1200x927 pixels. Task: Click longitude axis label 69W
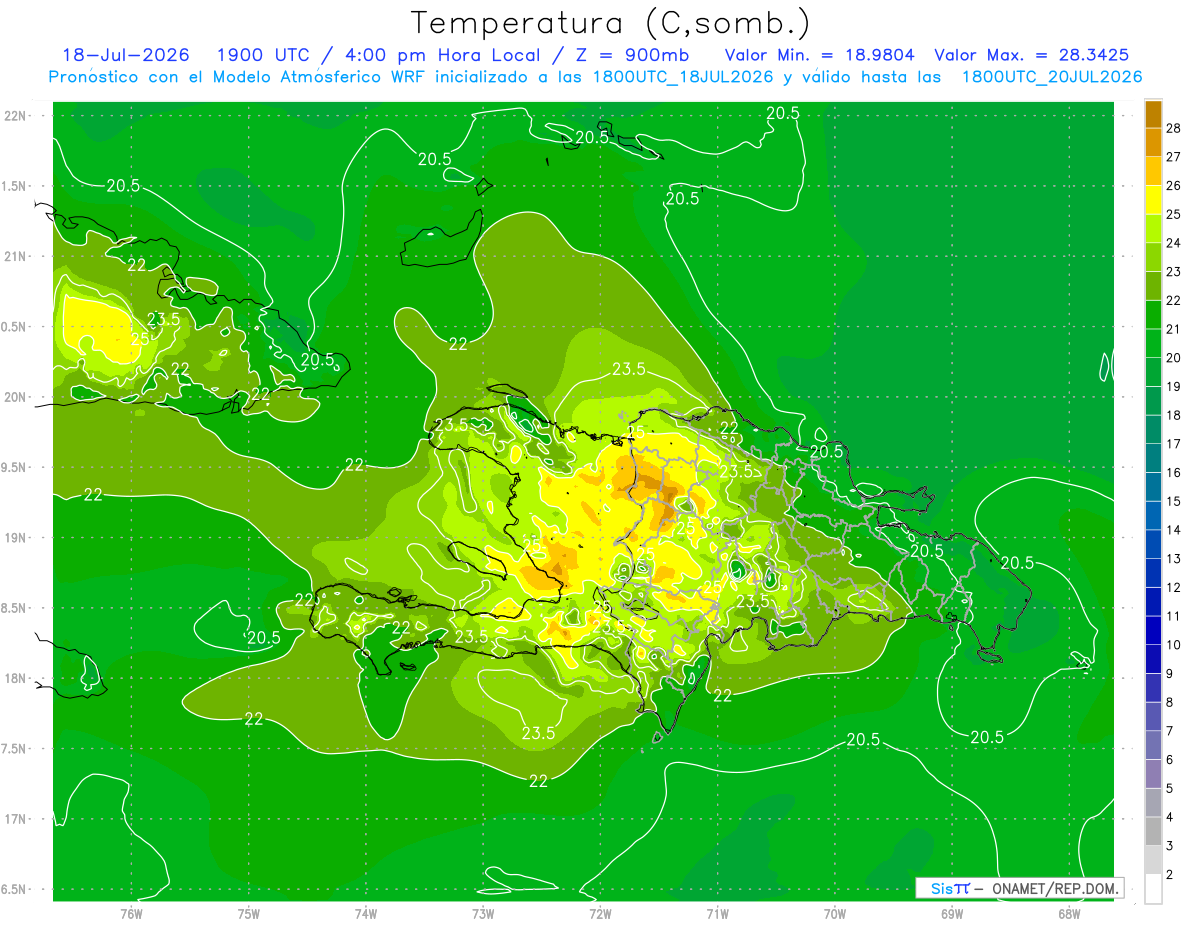tap(952, 913)
